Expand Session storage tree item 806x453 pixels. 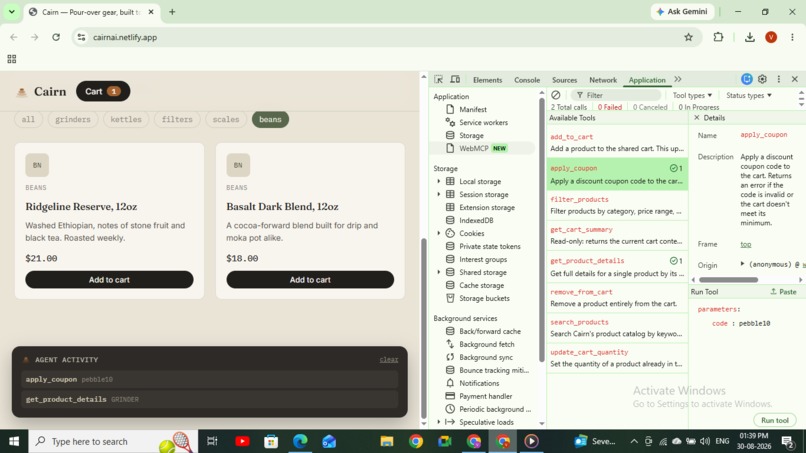[438, 194]
